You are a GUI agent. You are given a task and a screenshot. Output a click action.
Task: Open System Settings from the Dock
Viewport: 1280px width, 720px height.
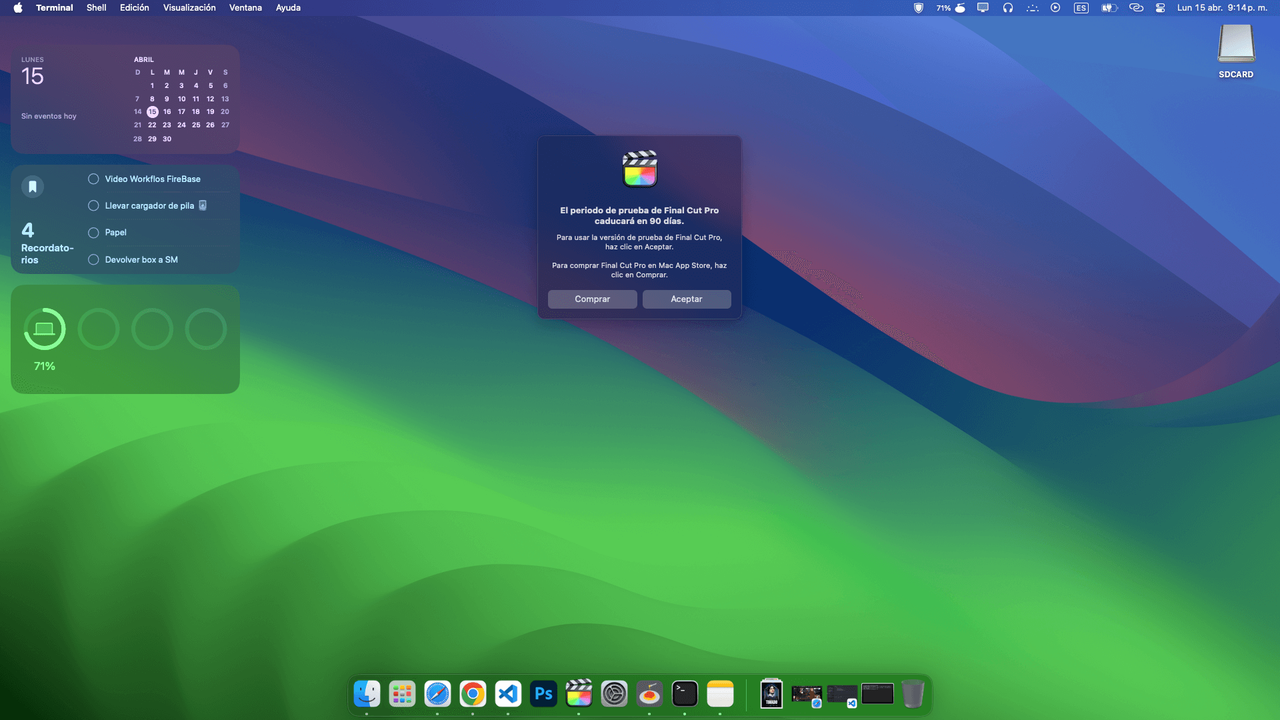tap(613, 693)
